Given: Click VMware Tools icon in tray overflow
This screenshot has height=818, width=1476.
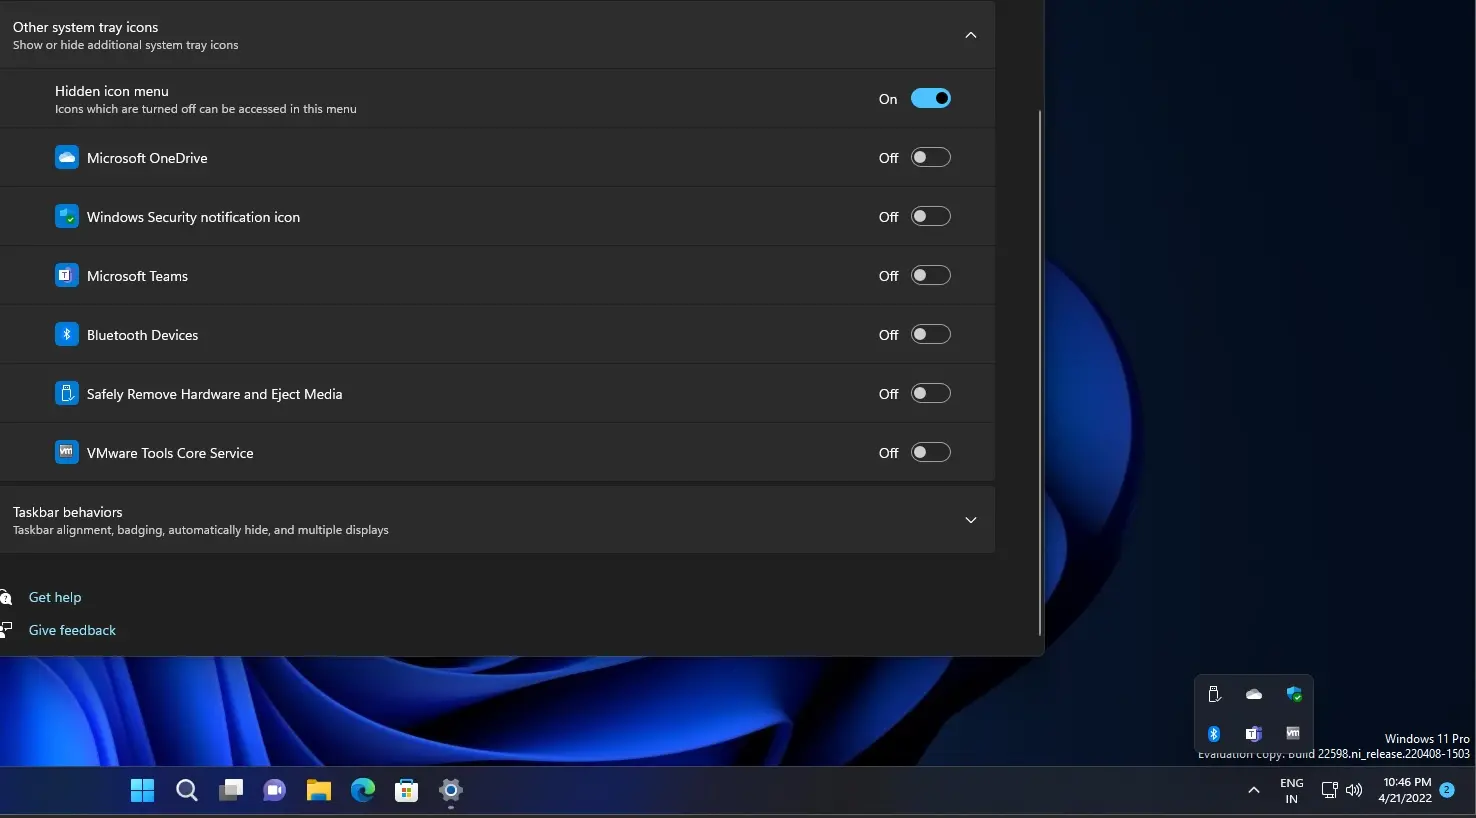Looking at the screenshot, I should tap(1293, 734).
